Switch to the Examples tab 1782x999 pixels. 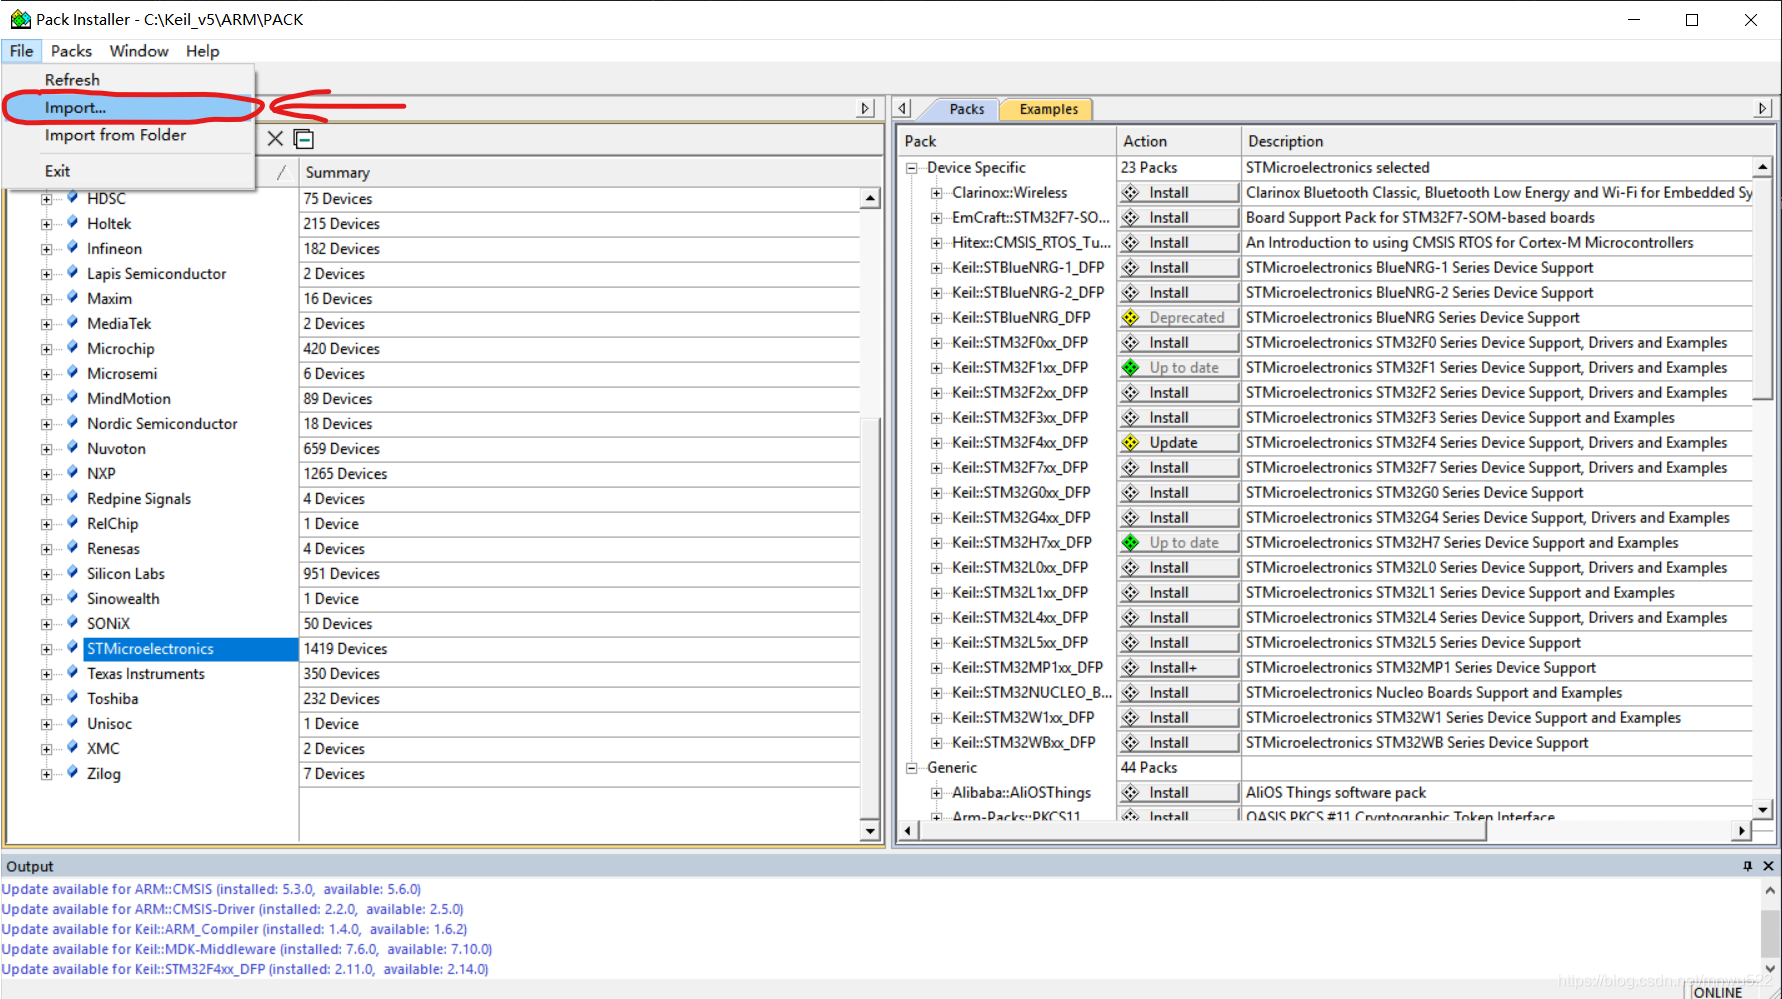(x=1048, y=109)
